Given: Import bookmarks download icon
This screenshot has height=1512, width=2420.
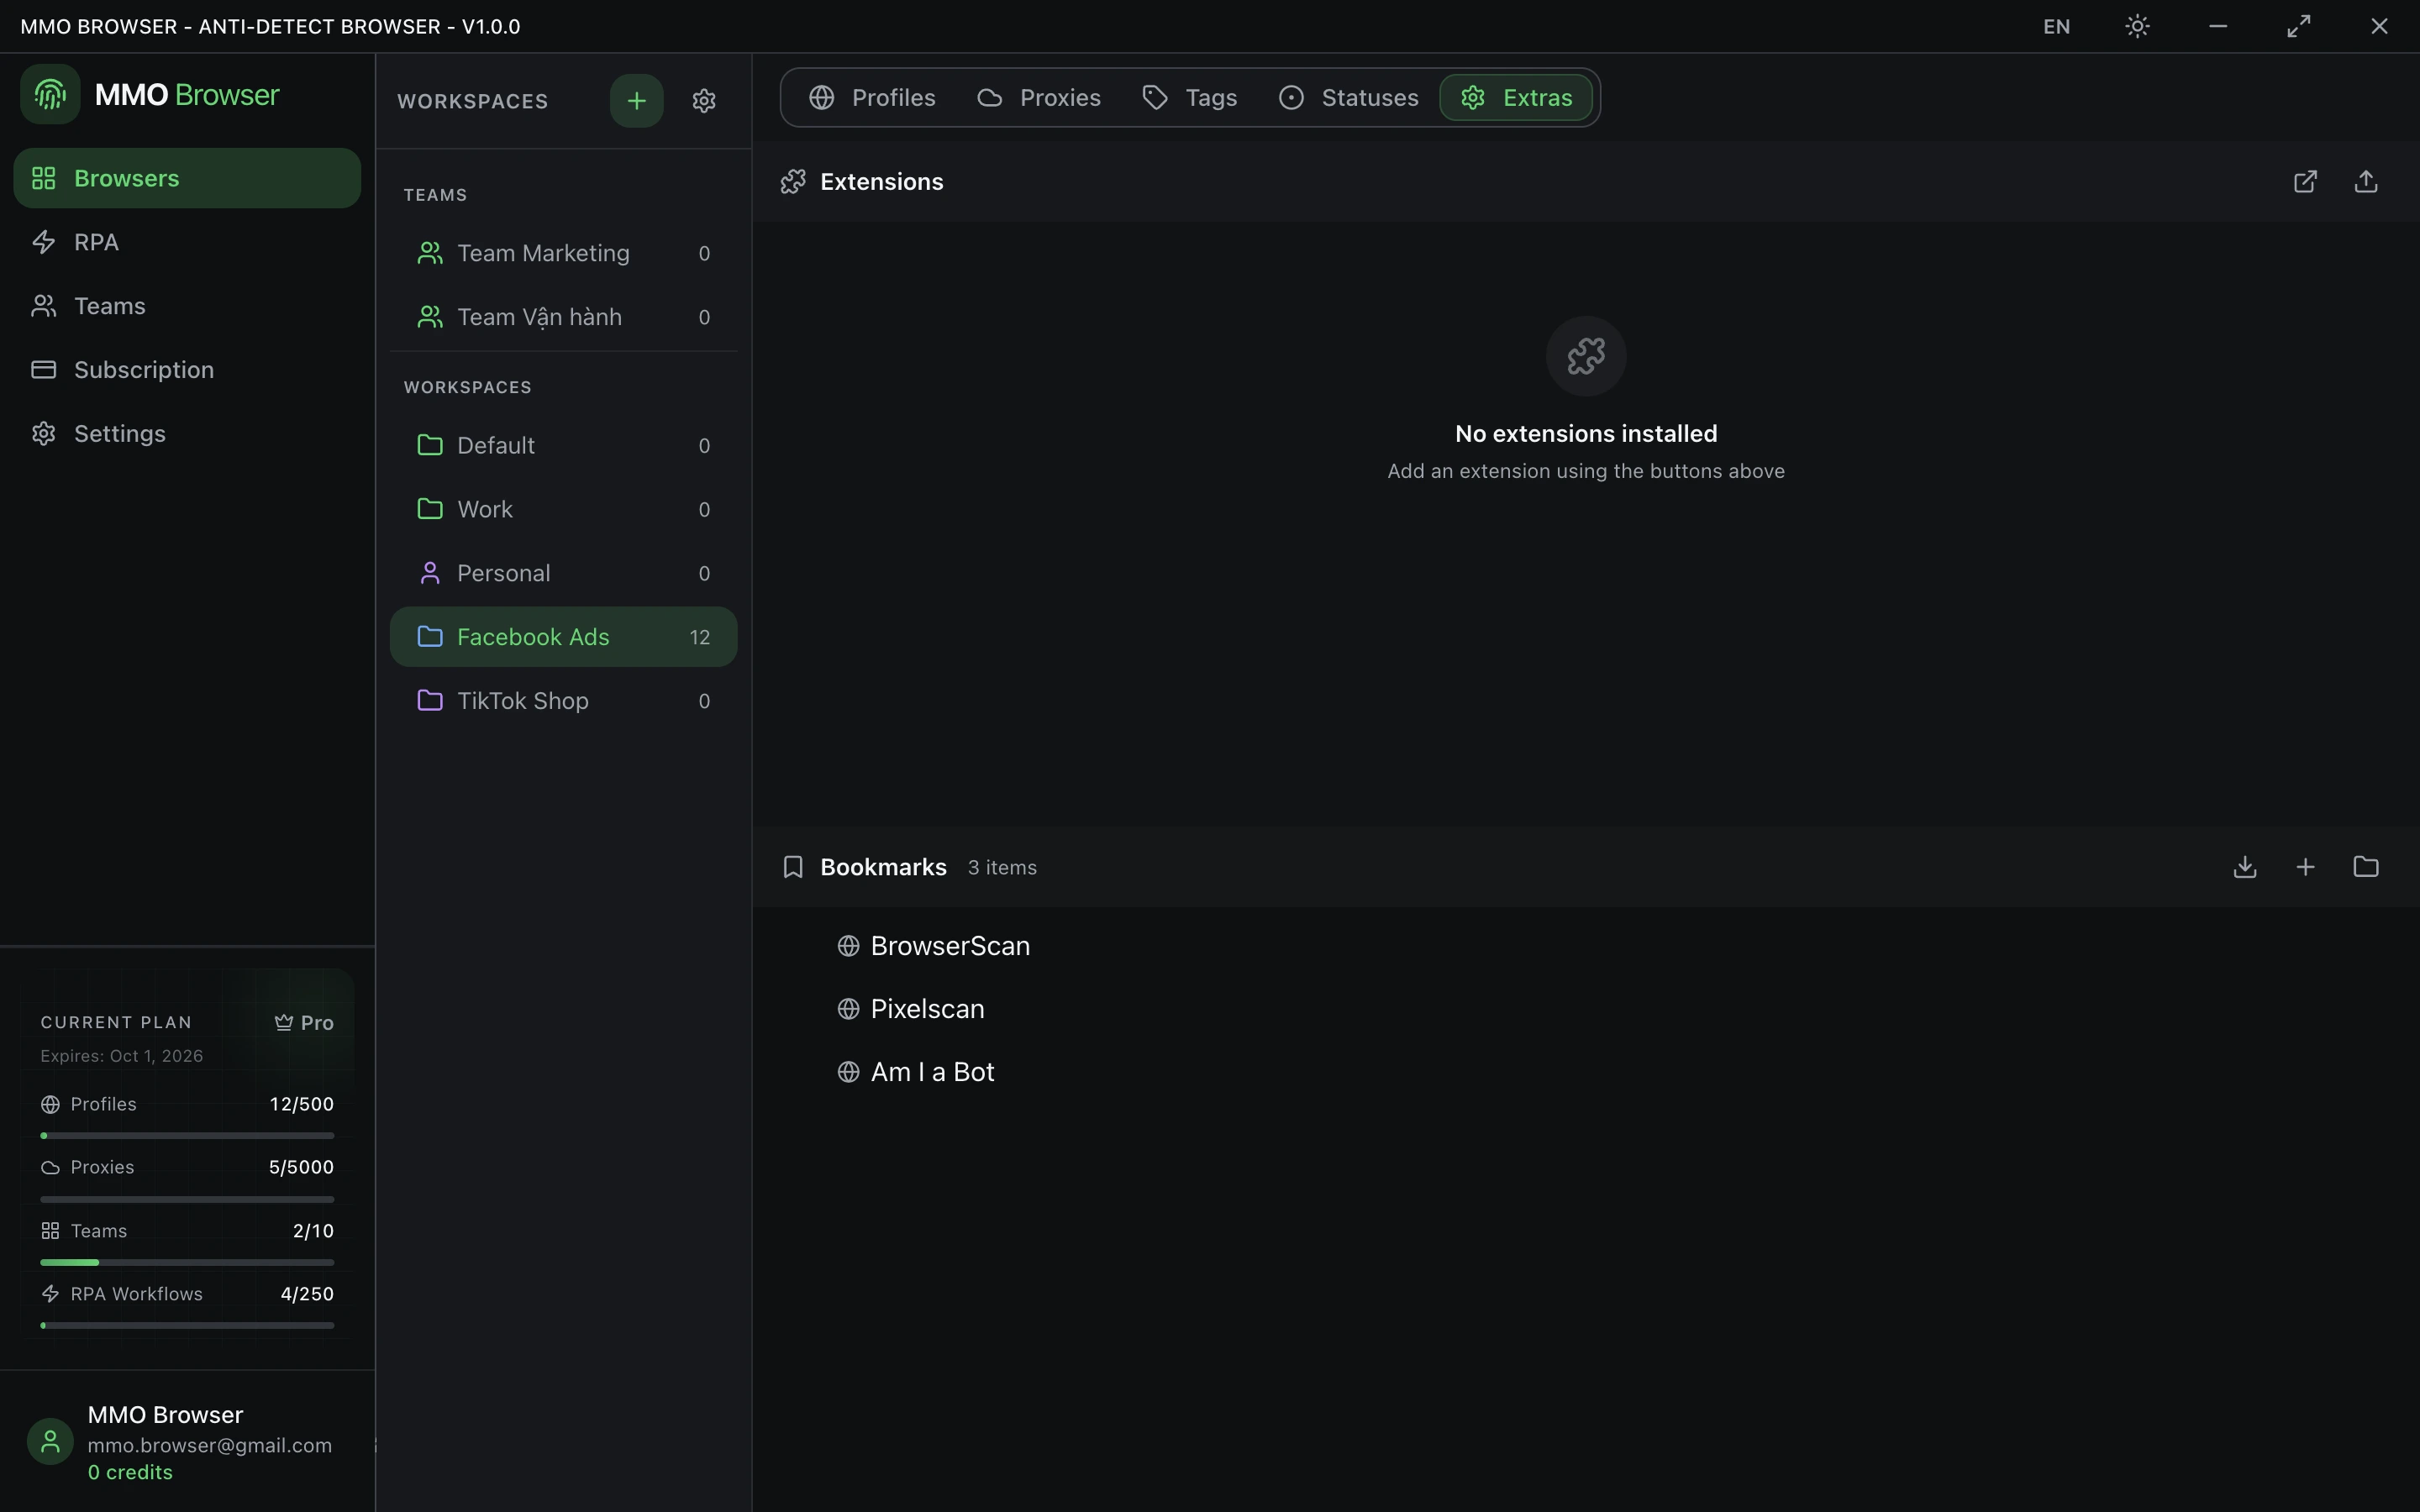Looking at the screenshot, I should pos(2245,867).
